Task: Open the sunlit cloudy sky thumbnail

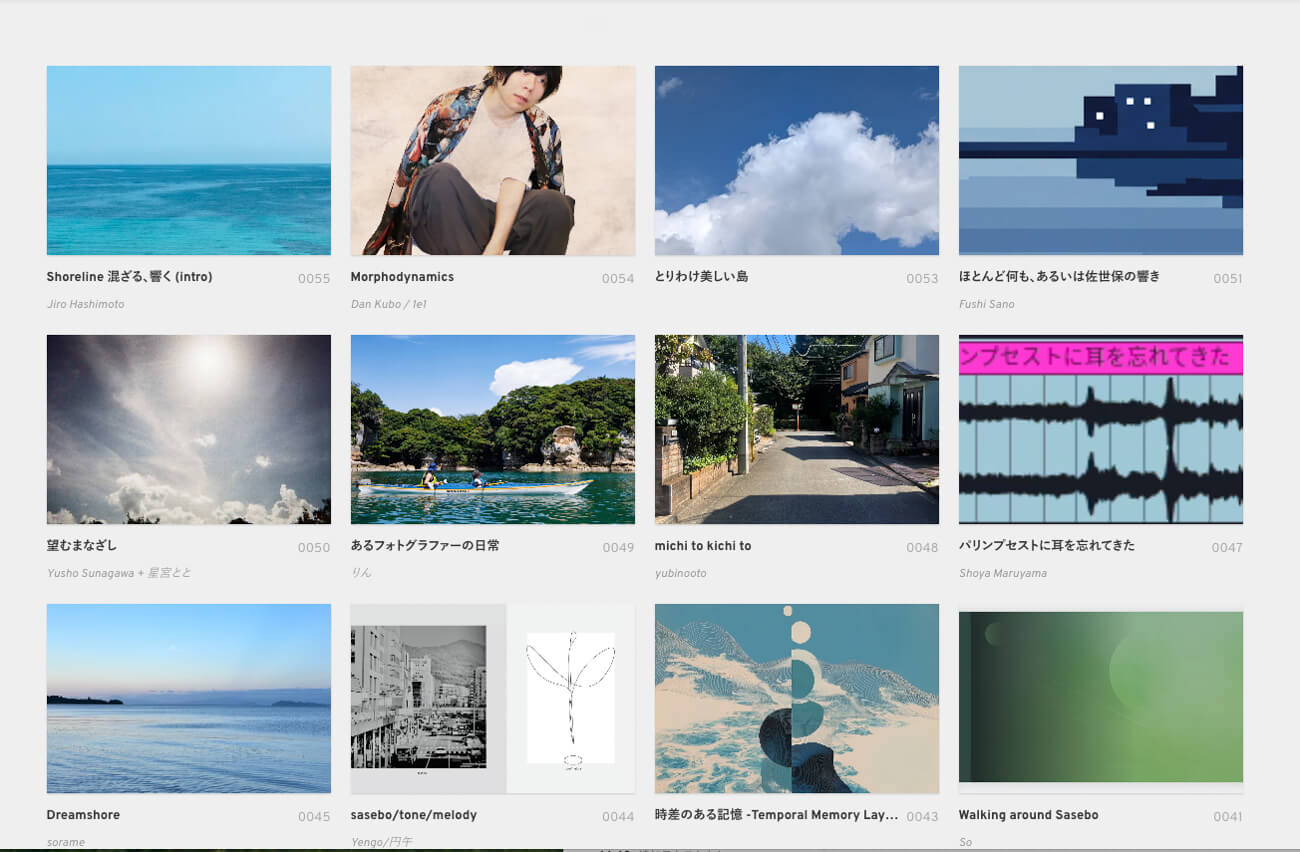Action: (188, 429)
